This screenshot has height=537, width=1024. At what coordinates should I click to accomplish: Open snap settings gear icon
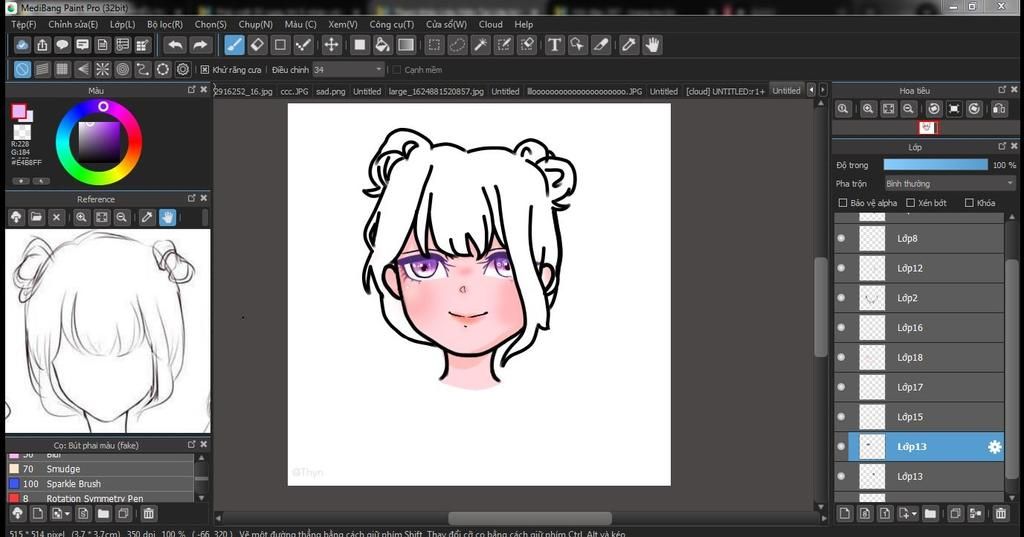[183, 69]
